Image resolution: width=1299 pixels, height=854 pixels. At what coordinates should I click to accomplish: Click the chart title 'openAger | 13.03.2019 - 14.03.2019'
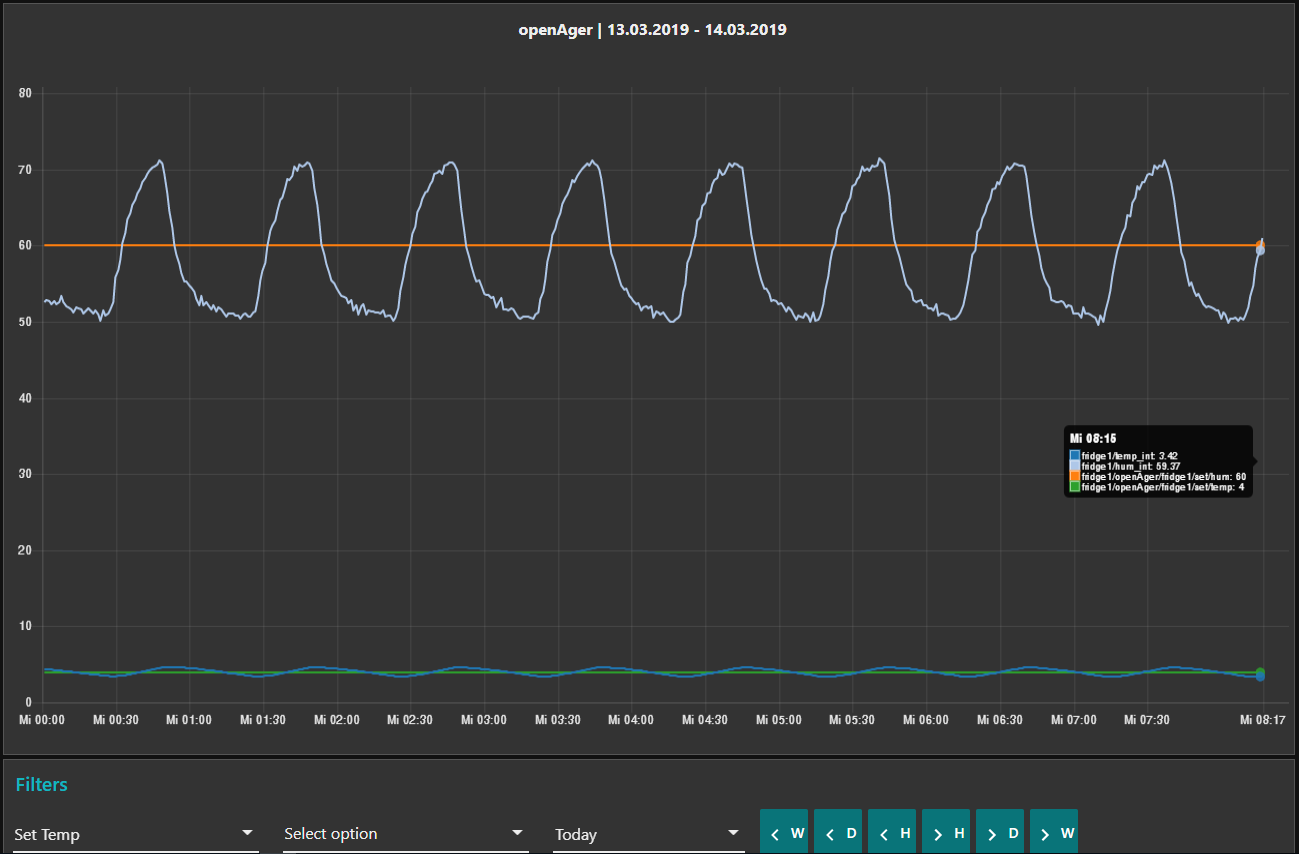(x=652, y=30)
